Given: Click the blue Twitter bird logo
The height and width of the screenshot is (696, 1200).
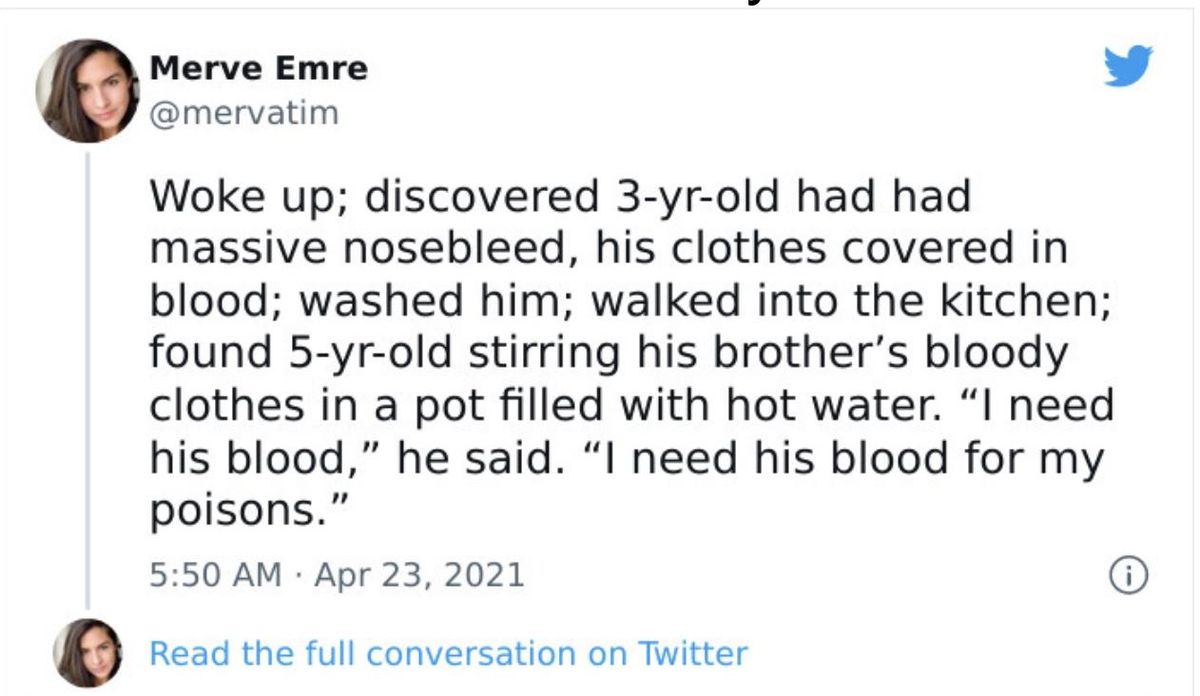Looking at the screenshot, I should coord(1128,67).
